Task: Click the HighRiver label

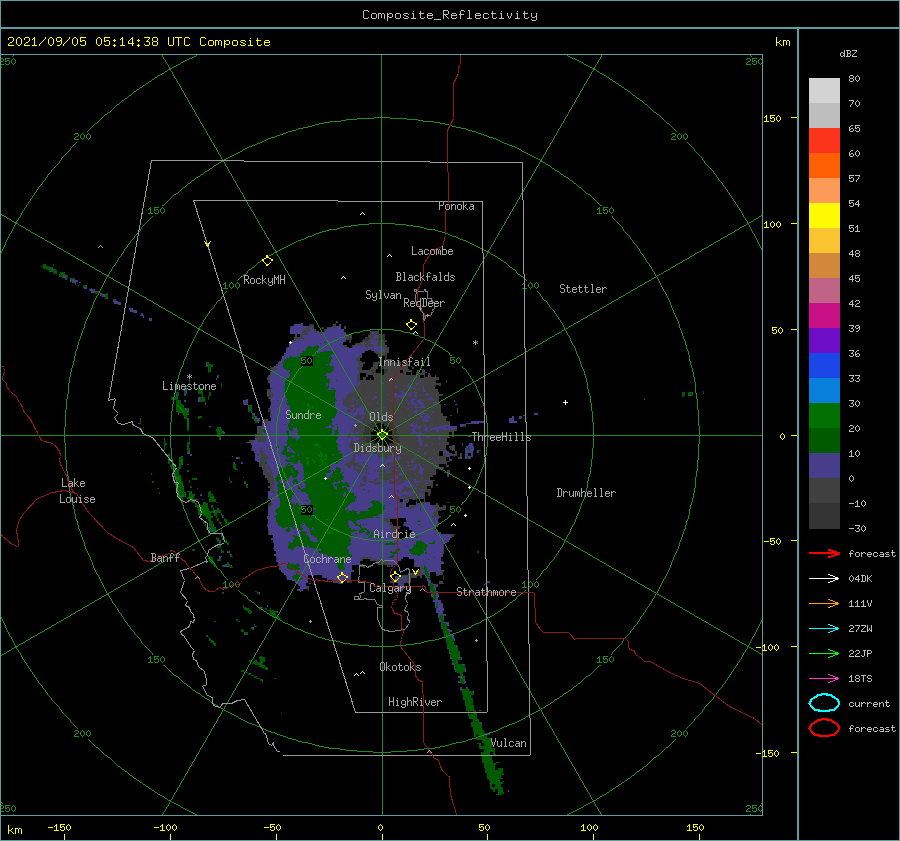Action: point(415,702)
